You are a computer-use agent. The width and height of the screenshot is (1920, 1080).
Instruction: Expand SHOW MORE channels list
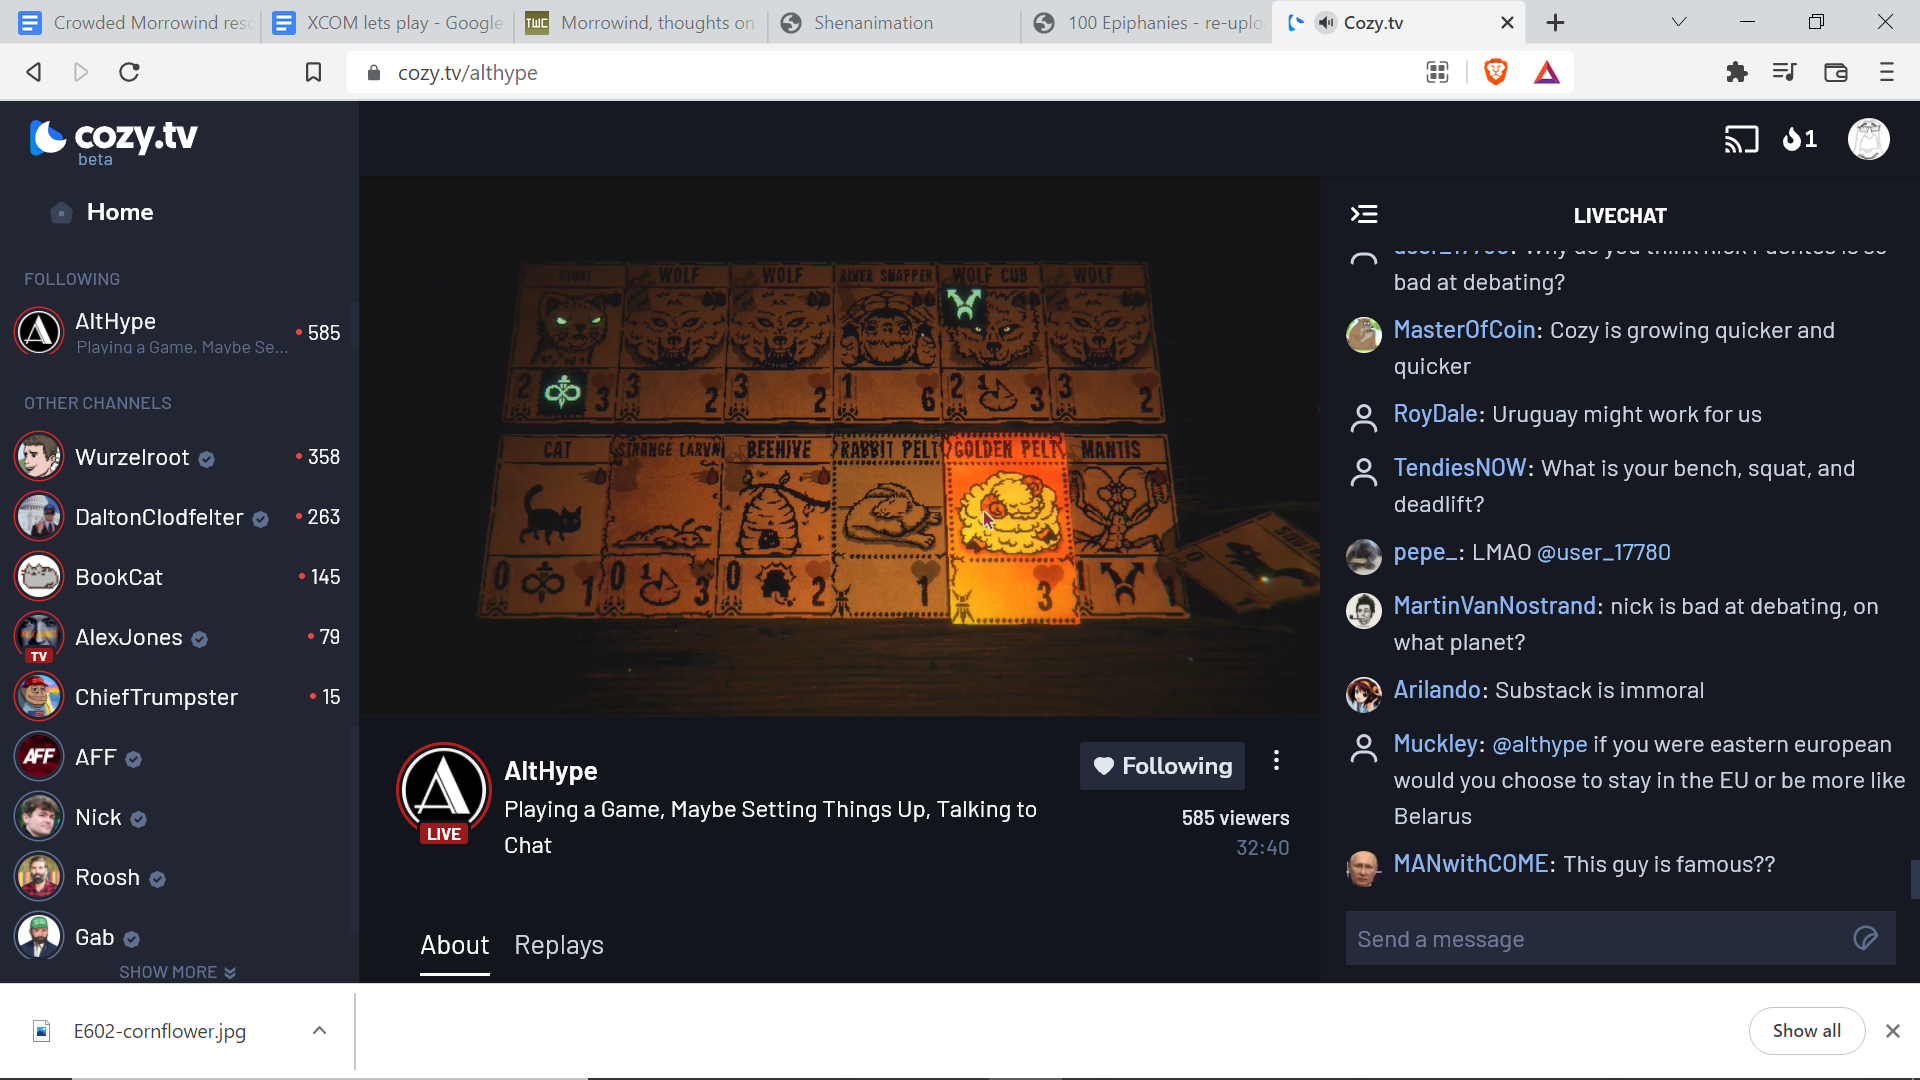coord(177,972)
